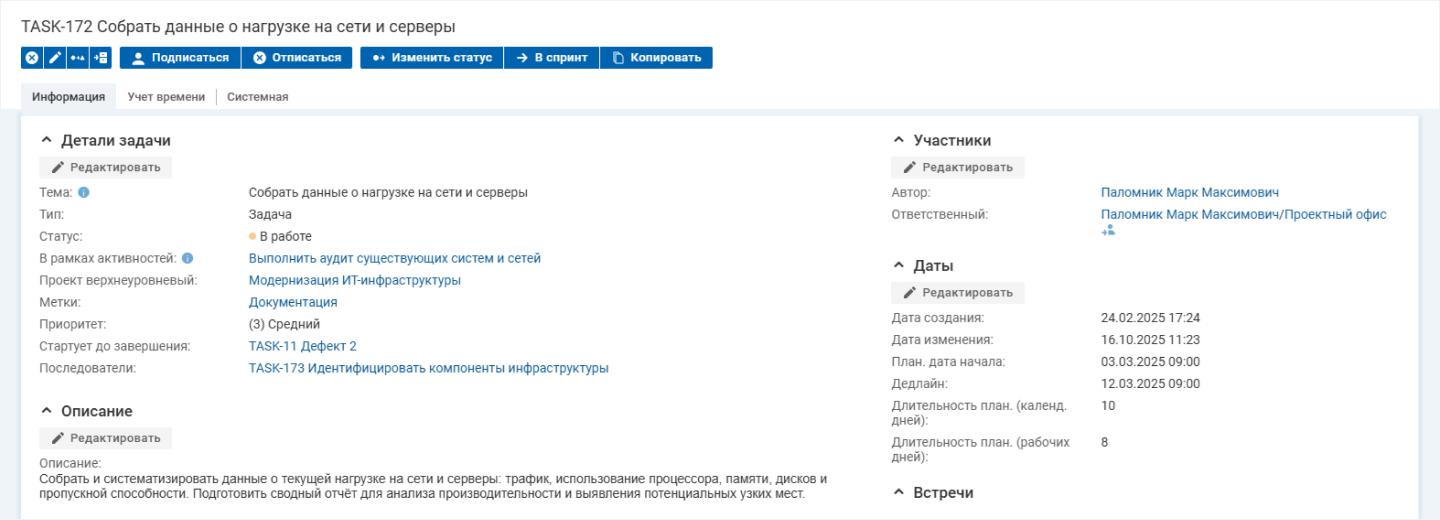Click the reassign person icon under Ответственный
The image size is (1440, 520).
[1108, 231]
